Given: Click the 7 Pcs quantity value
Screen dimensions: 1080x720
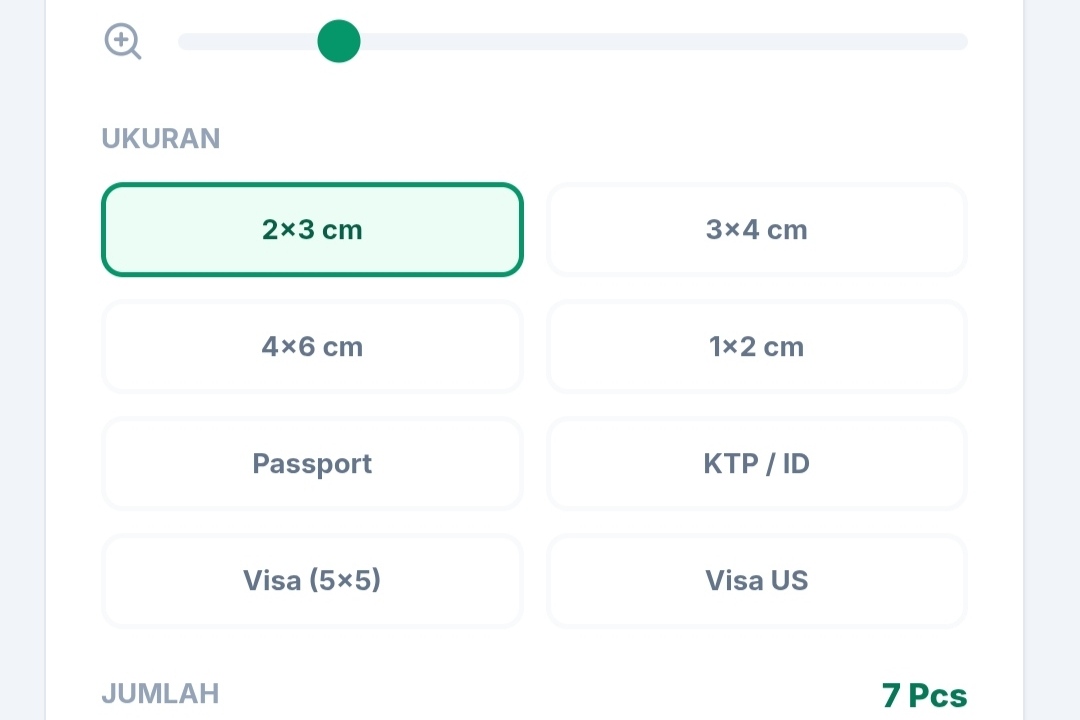Looking at the screenshot, I should (x=924, y=695).
